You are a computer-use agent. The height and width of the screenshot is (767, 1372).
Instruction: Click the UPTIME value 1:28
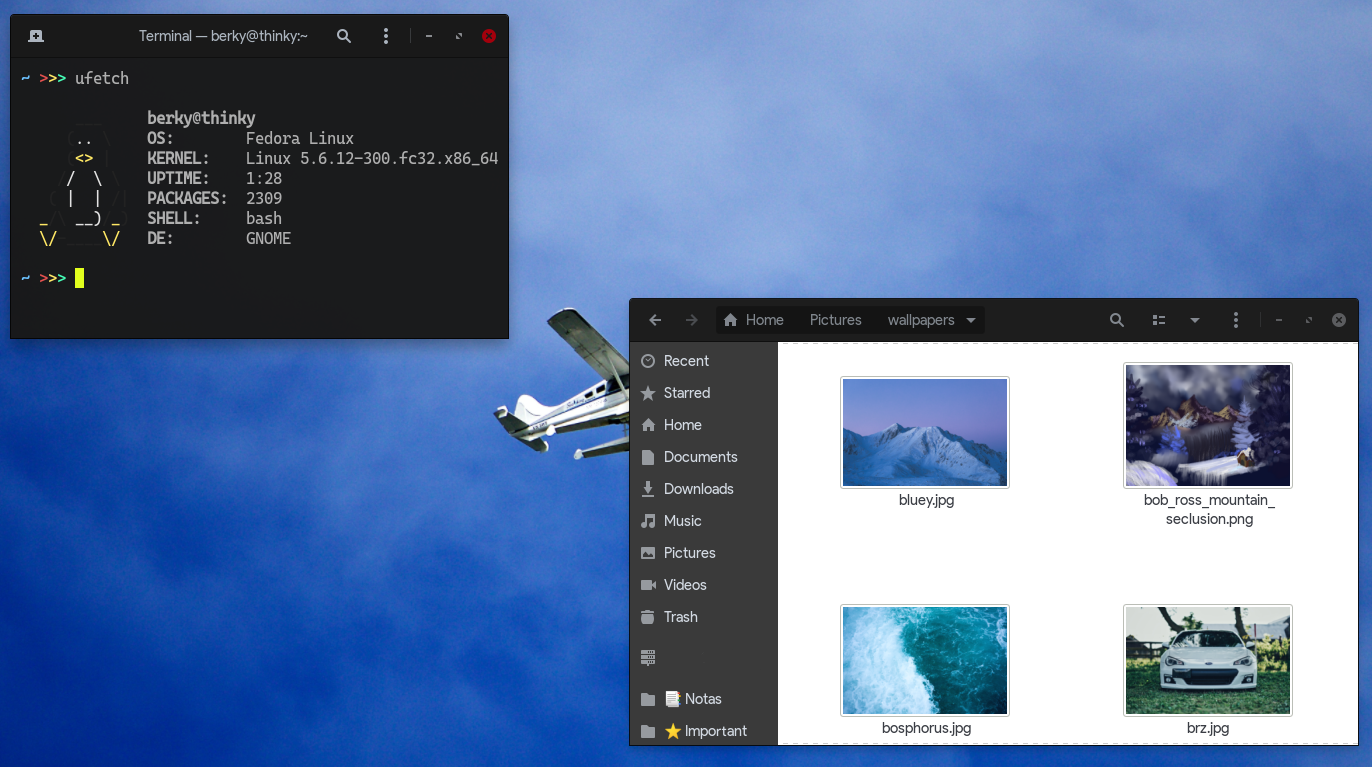(x=264, y=178)
